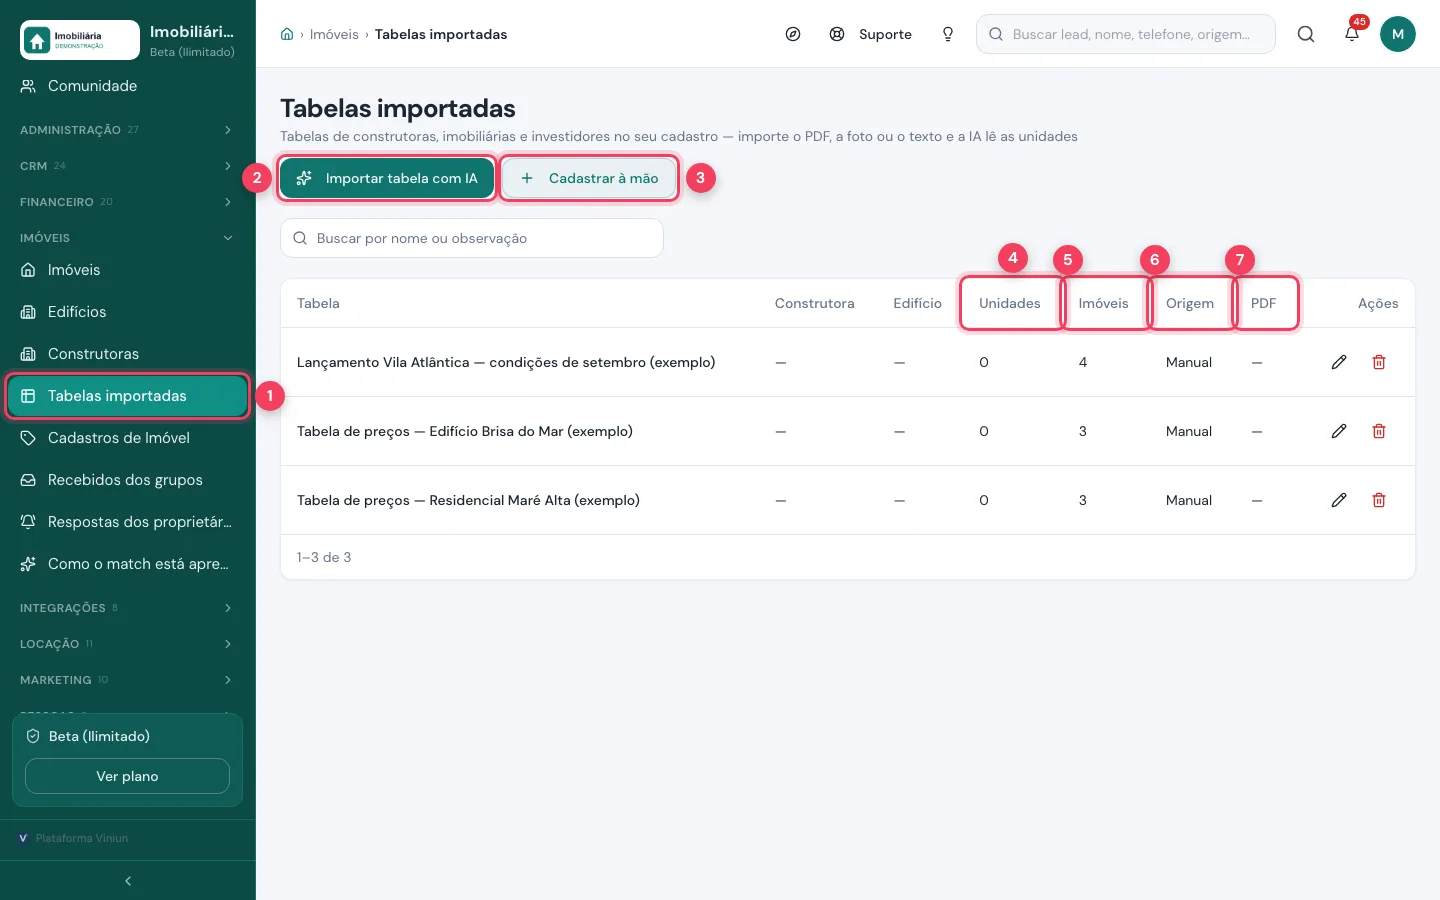The image size is (1440, 900).
Task: Delete the Edifício Brisa do Mar table
Action: click(x=1379, y=431)
